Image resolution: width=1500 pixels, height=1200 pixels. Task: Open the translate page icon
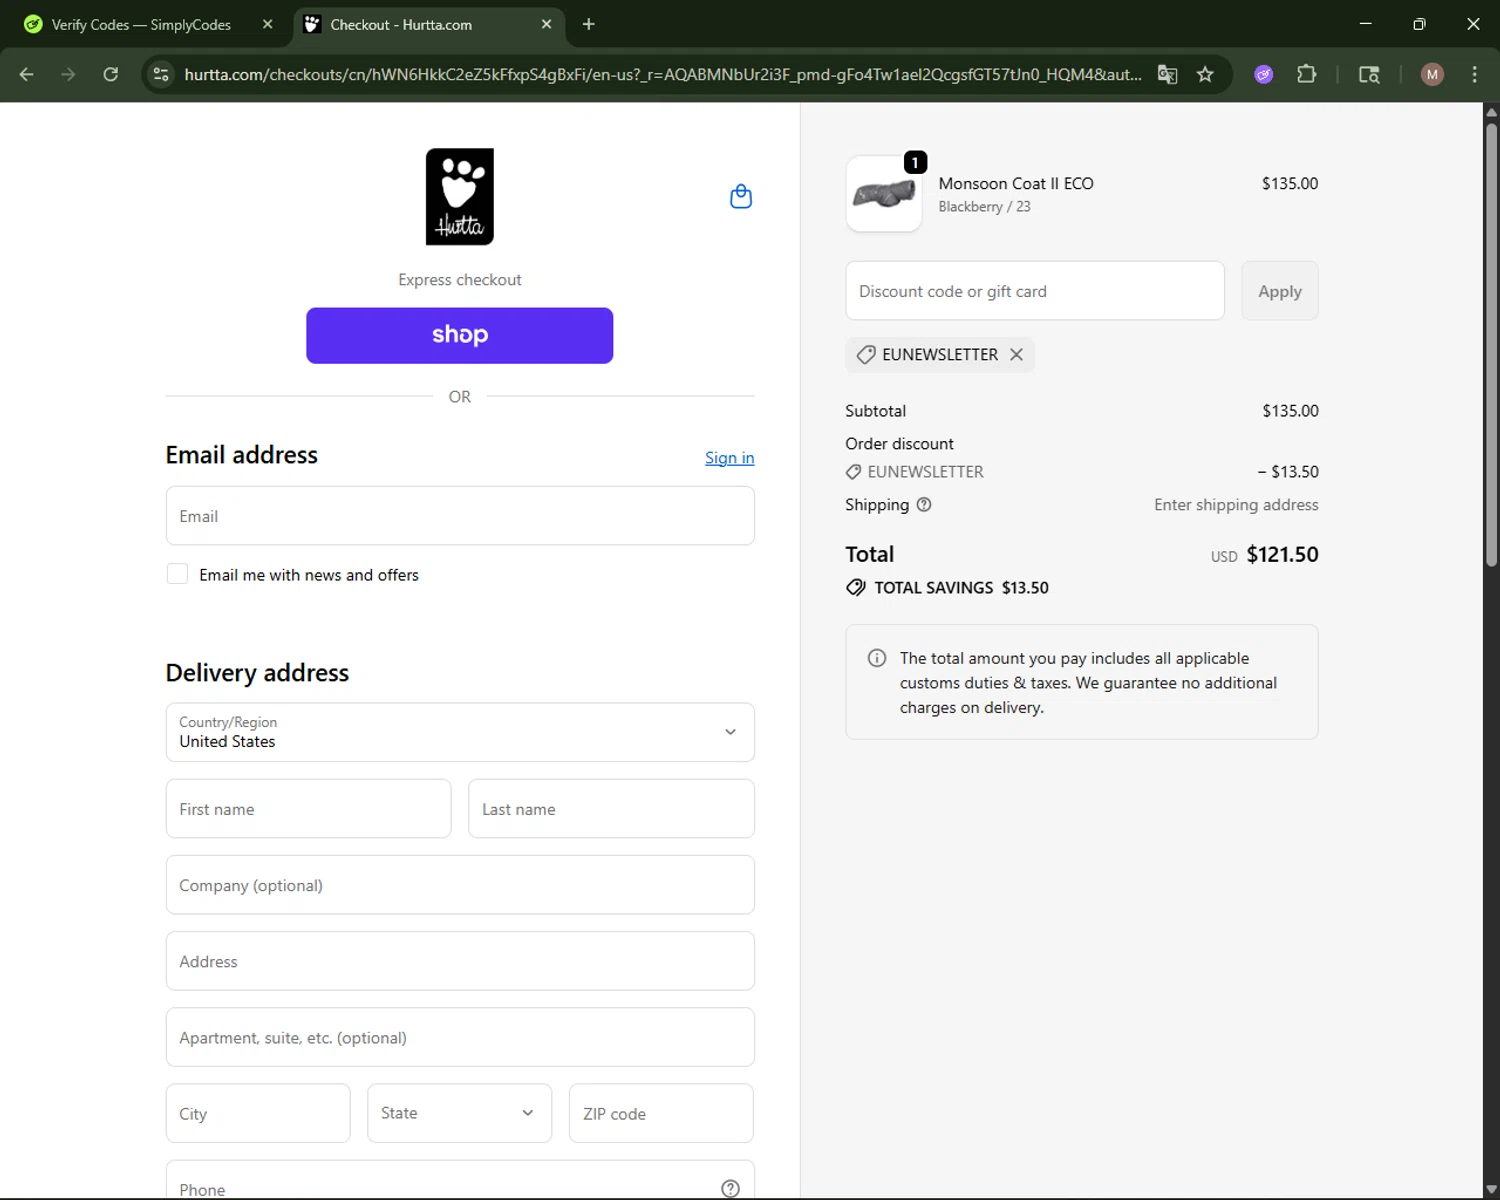1167,74
